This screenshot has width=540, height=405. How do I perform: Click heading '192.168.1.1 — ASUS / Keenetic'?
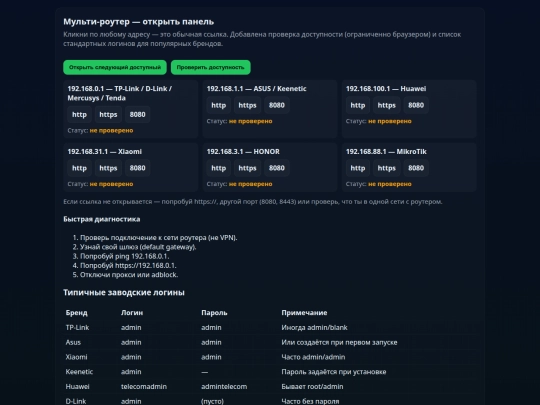click(256, 89)
